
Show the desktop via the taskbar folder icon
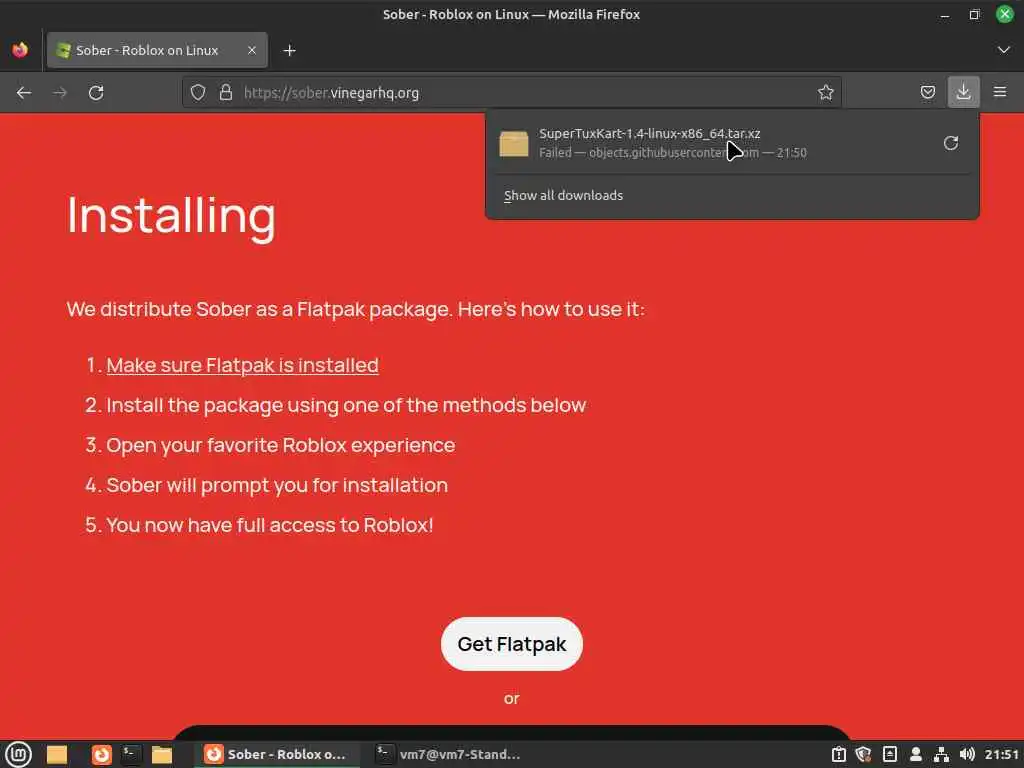(57, 754)
